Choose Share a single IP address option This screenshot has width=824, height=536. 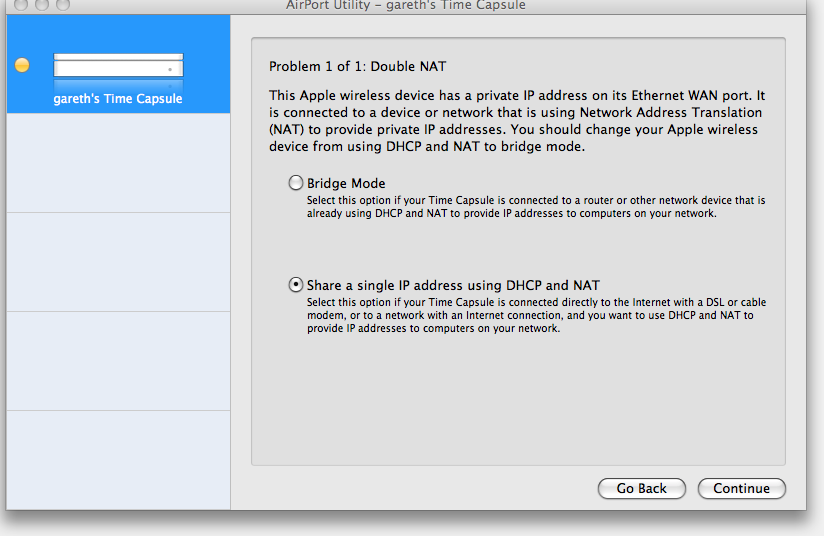(x=296, y=285)
